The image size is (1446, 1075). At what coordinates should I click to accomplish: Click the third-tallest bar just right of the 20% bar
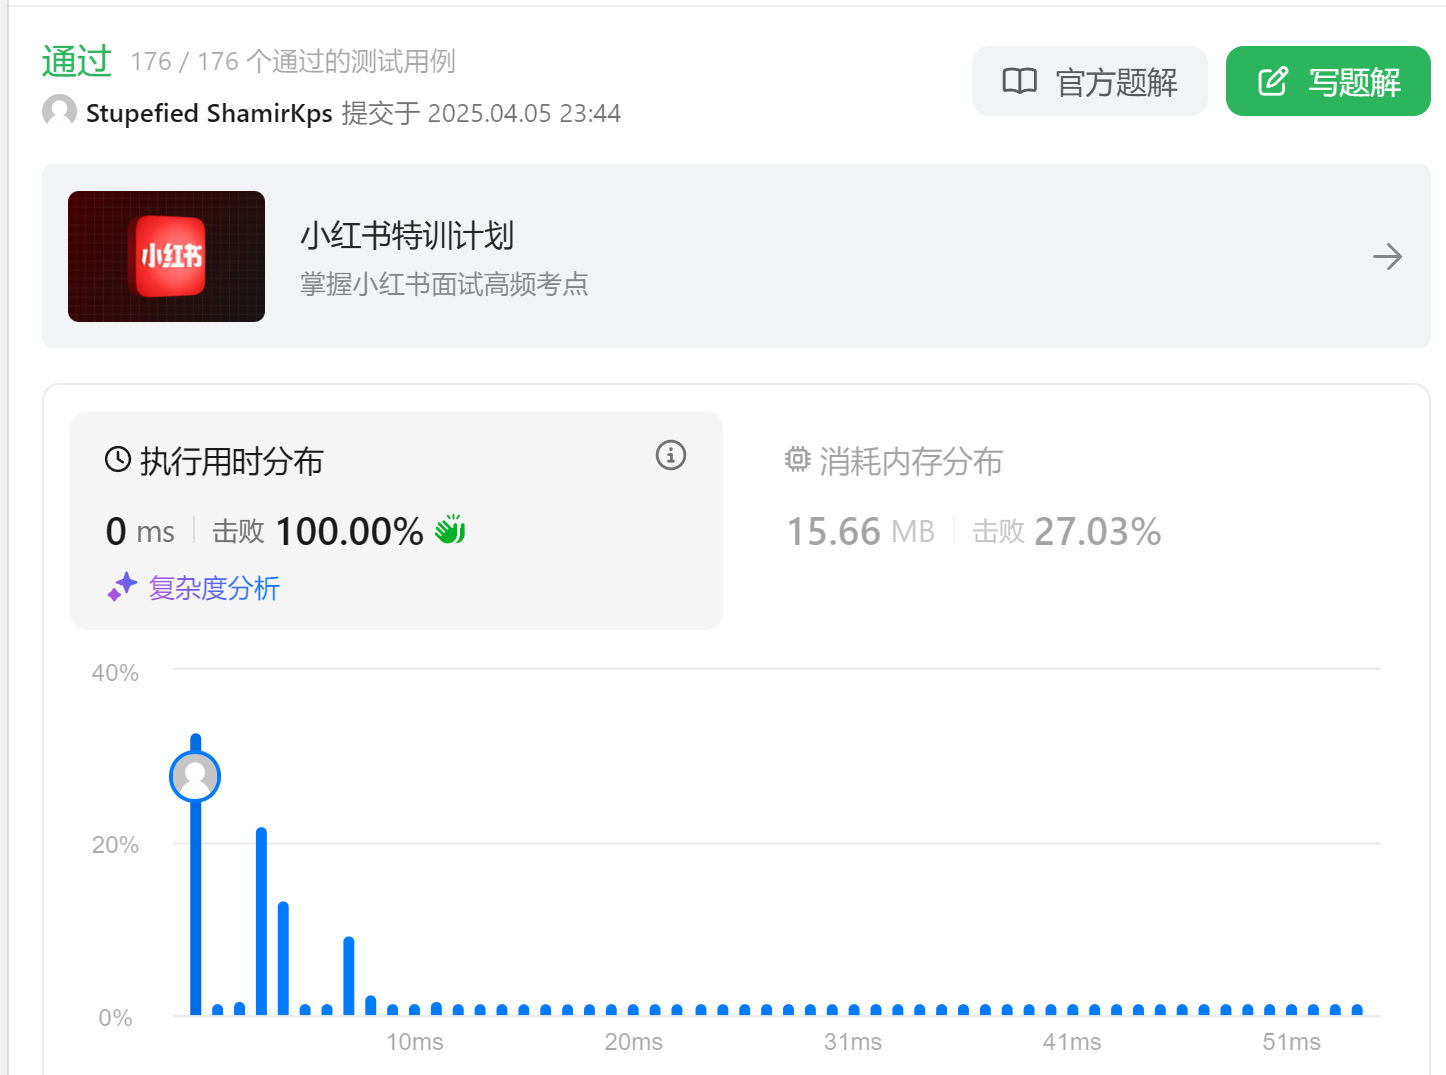coord(283,959)
